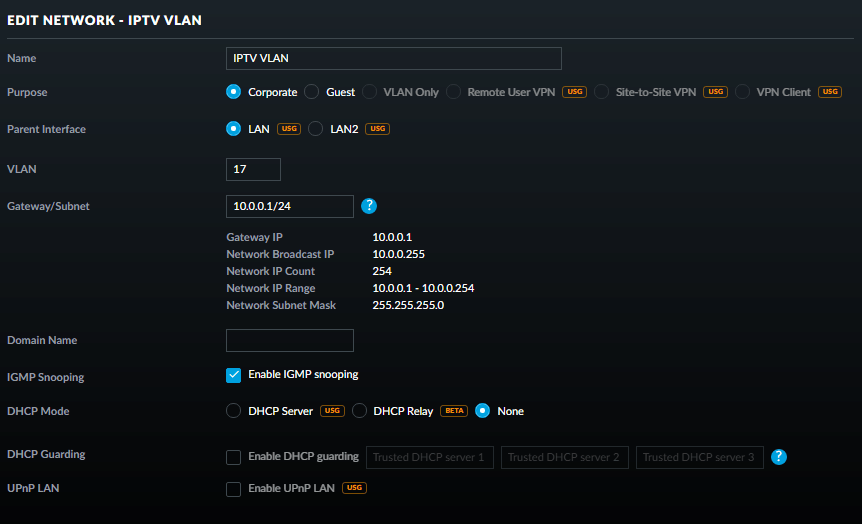Click the range 10.0.0.1 - 10.0.0.254
The height and width of the screenshot is (524, 862).
tap(423, 288)
